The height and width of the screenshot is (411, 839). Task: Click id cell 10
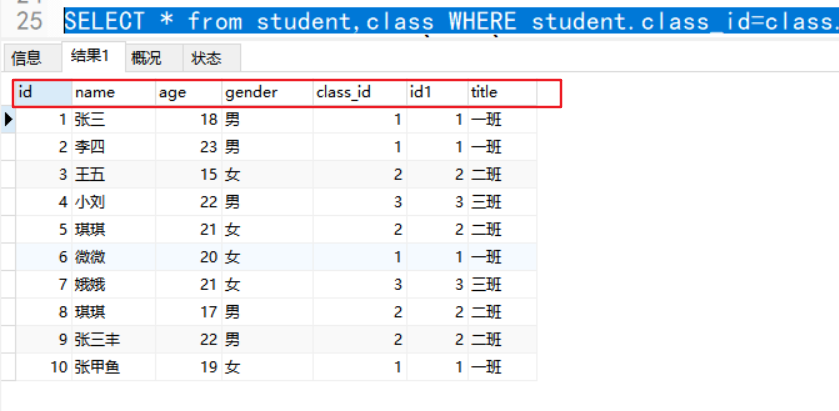43,367
